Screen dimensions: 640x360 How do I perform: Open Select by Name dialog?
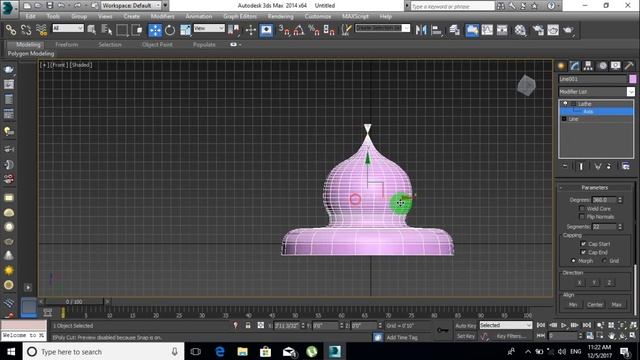(x=107, y=30)
